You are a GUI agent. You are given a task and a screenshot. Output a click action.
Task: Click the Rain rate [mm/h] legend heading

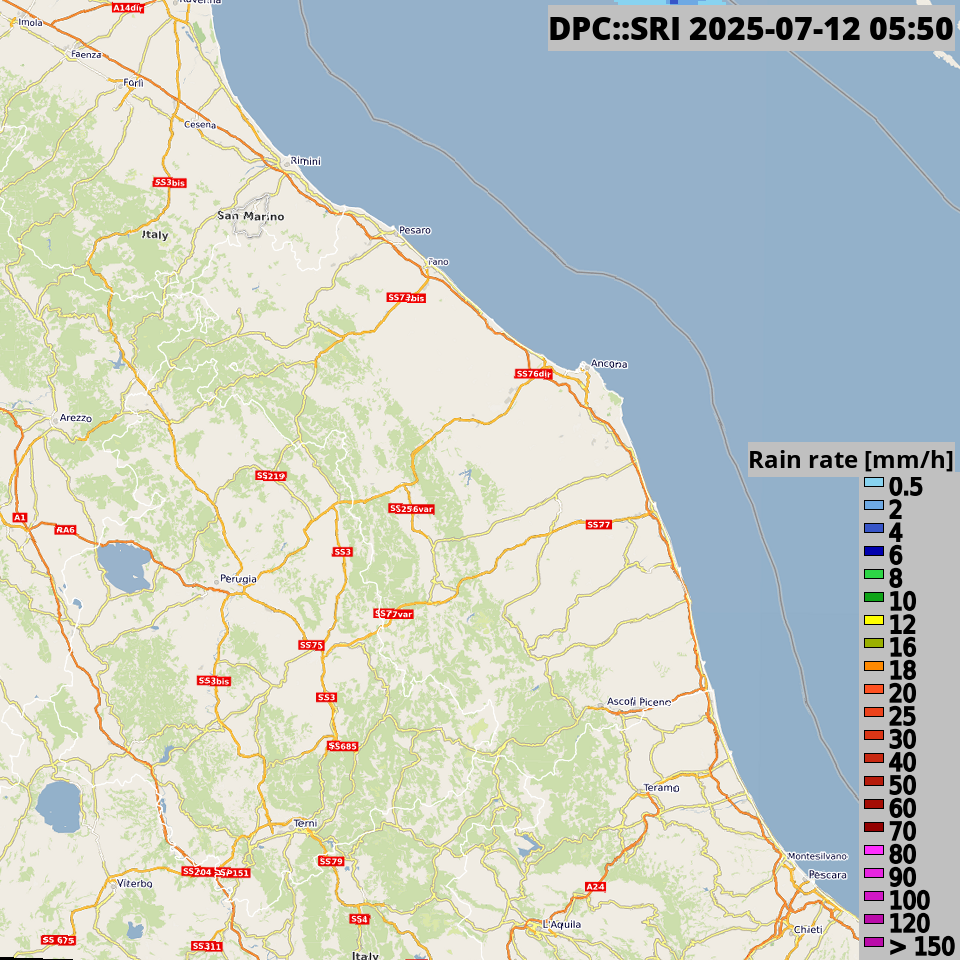[851, 459]
